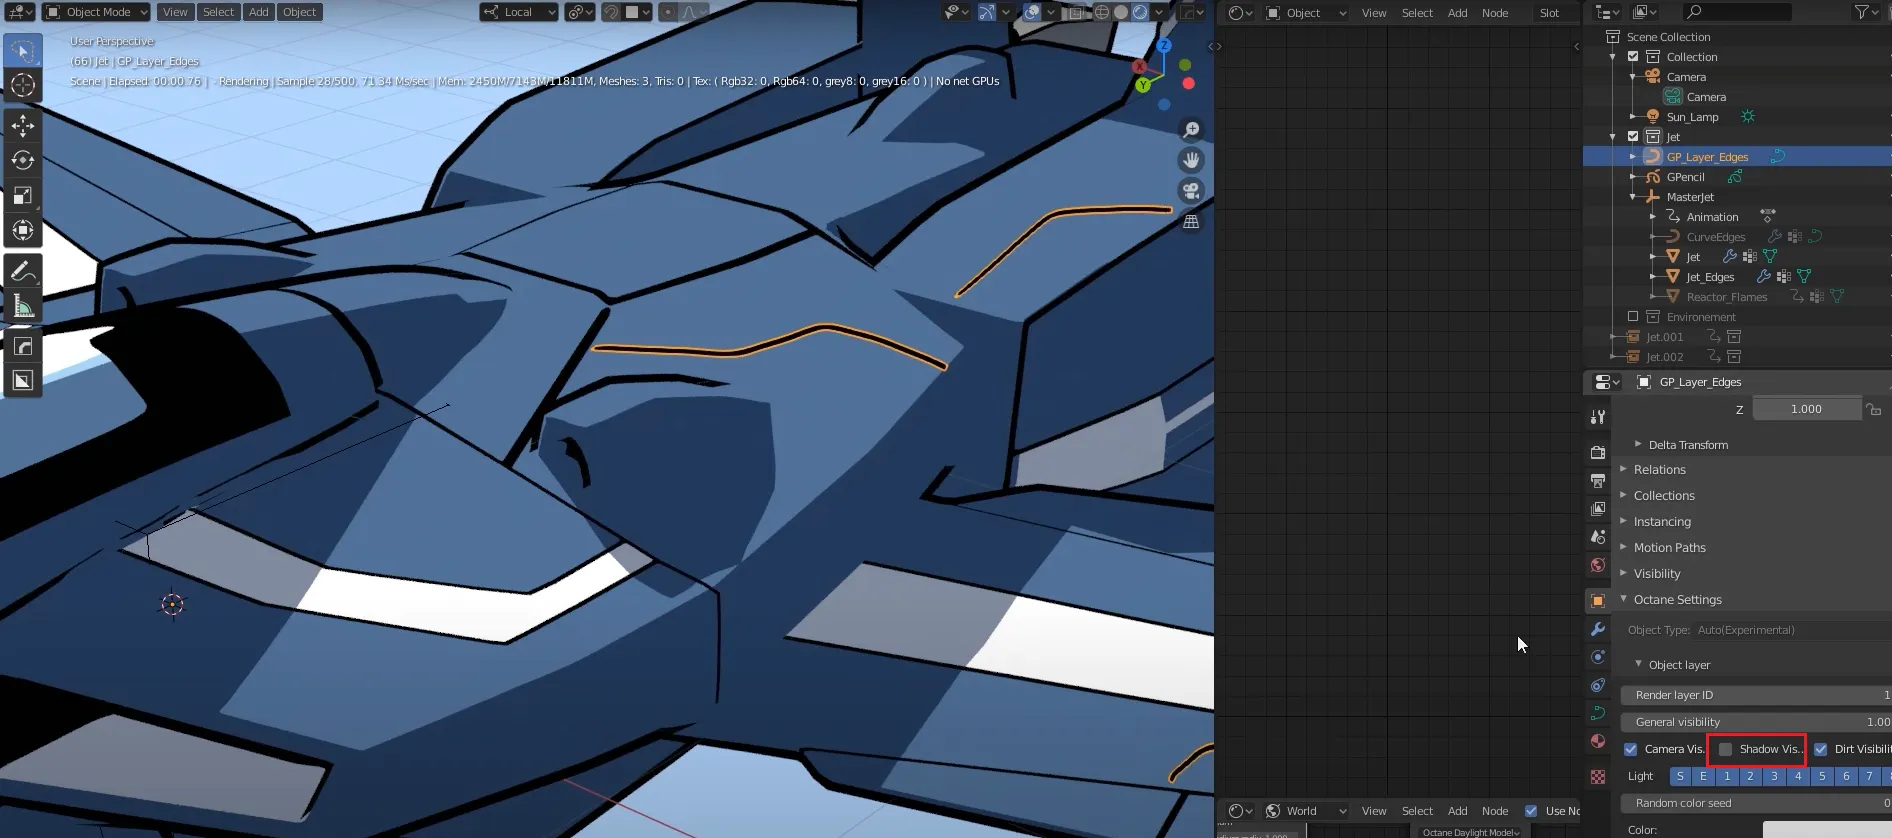This screenshot has height=838, width=1892.
Task: Enable the Environement collection checkbox
Action: tap(1633, 317)
